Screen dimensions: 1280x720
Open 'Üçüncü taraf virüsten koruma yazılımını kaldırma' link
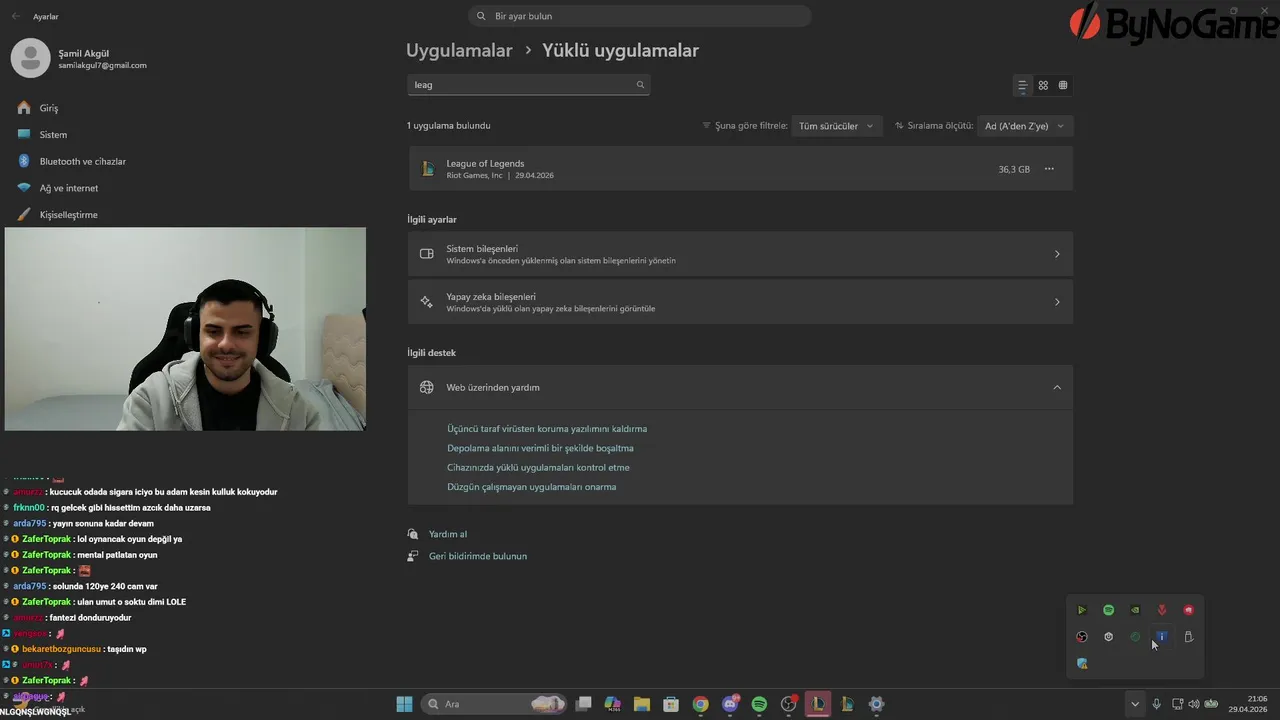(547, 429)
